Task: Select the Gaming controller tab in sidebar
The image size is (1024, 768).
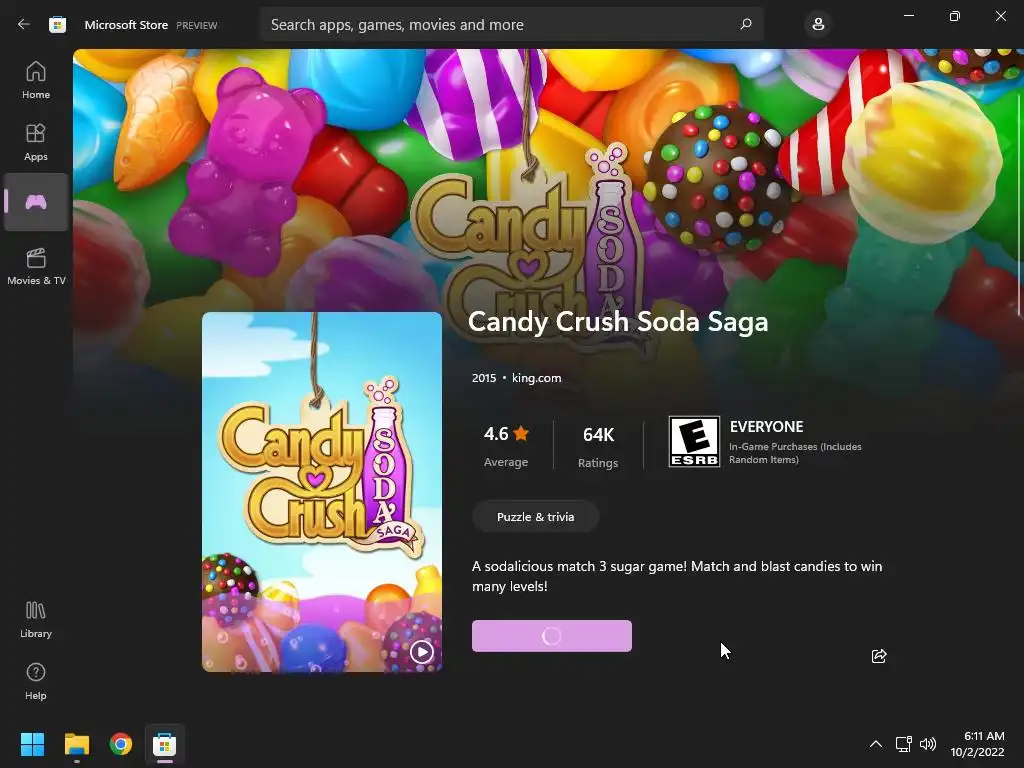Action: click(x=36, y=202)
